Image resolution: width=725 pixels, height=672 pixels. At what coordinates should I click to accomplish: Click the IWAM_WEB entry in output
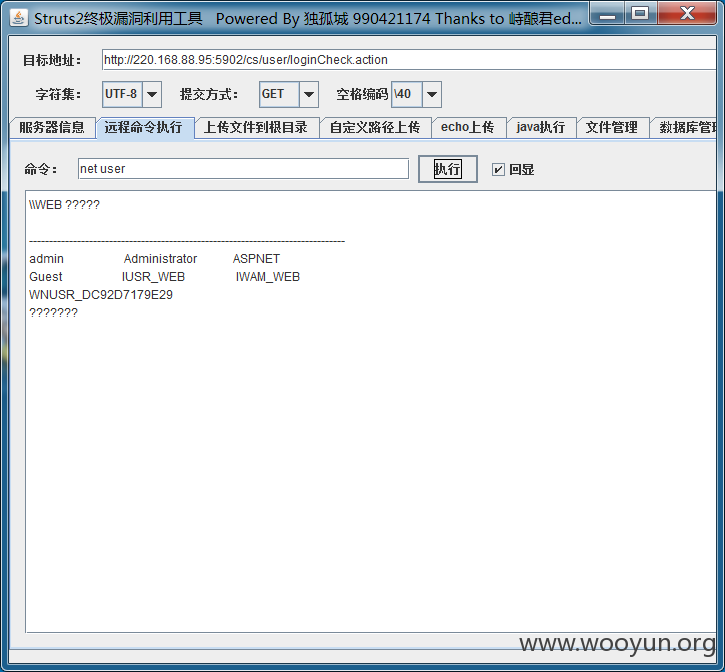(268, 277)
